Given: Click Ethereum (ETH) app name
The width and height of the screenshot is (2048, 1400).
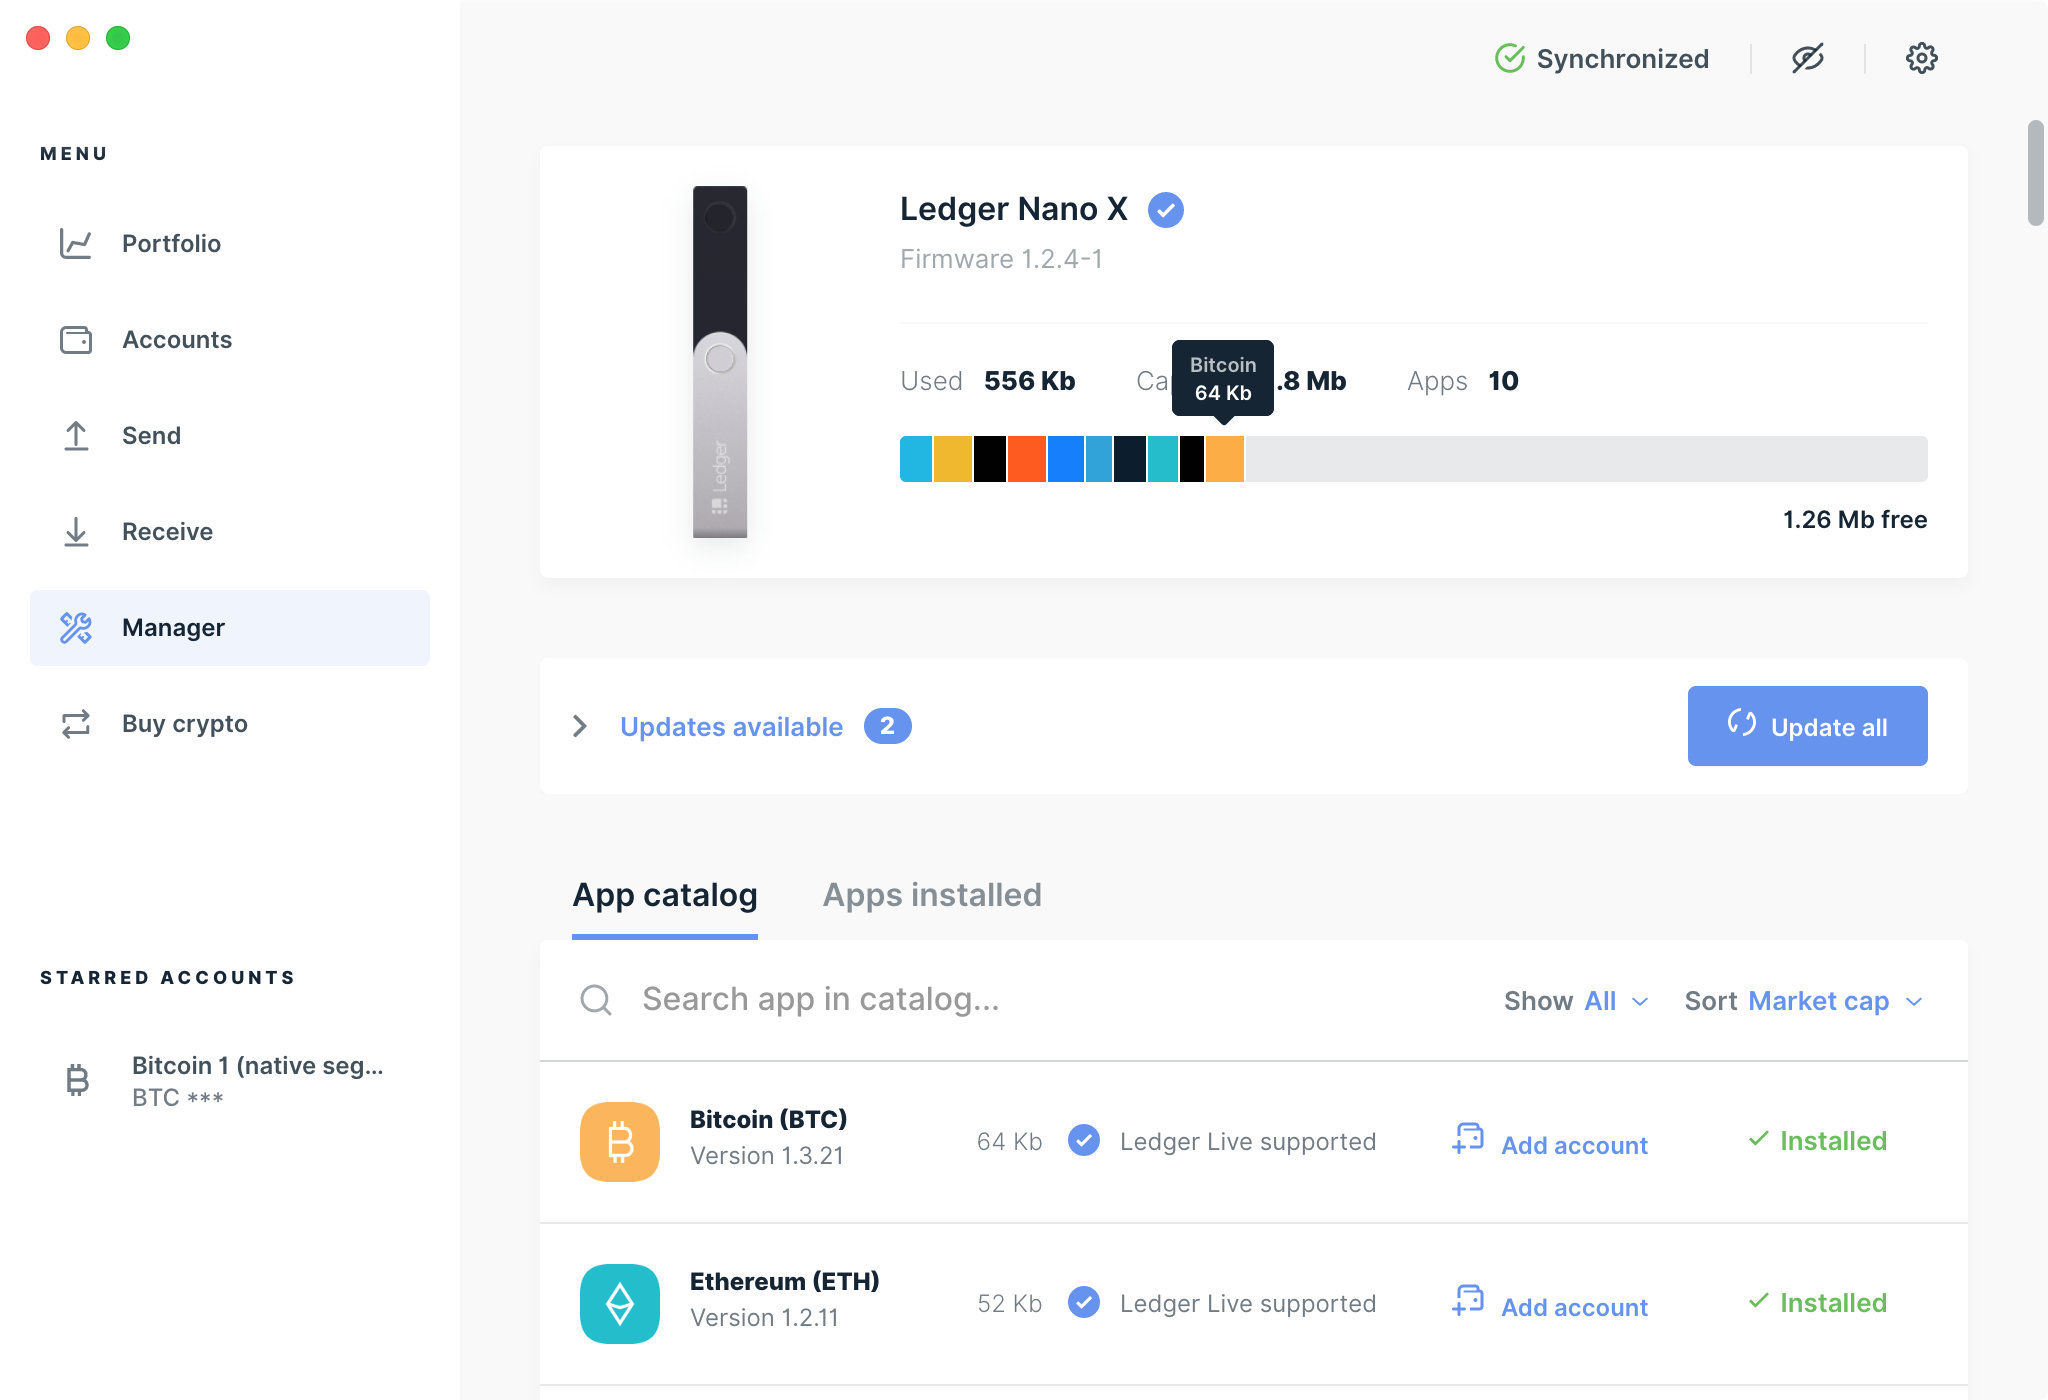Looking at the screenshot, I should (784, 1281).
